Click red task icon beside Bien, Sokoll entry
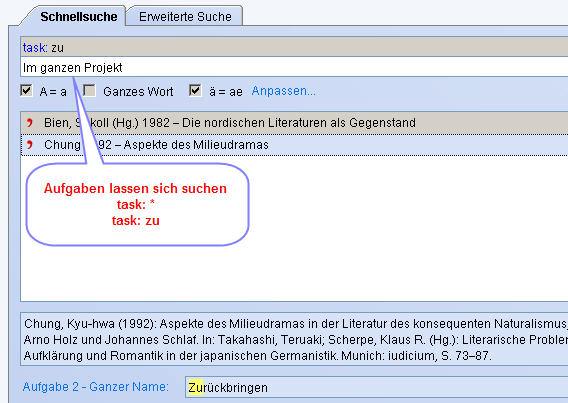Viewport: 568px width, 403px height. [x=30, y=123]
